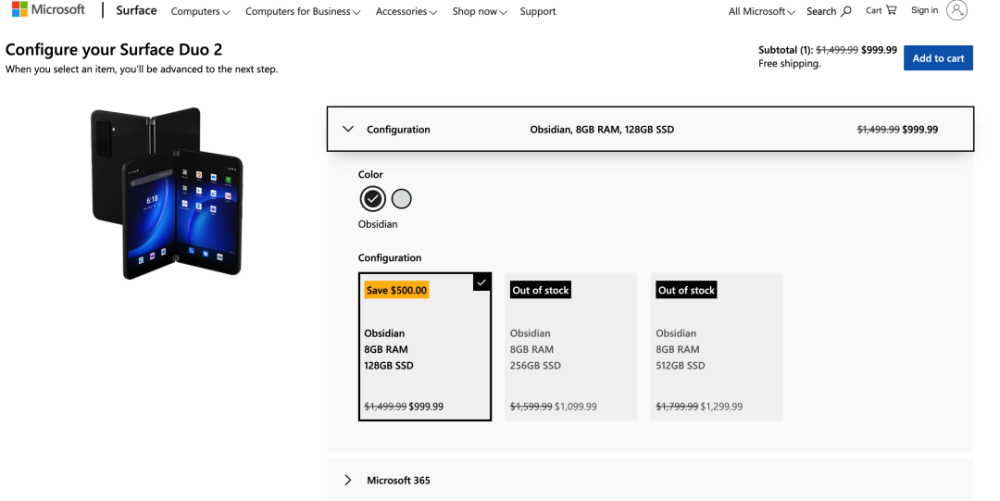1000x501 pixels.
Task: Click the Add to cart button
Action: tap(938, 58)
